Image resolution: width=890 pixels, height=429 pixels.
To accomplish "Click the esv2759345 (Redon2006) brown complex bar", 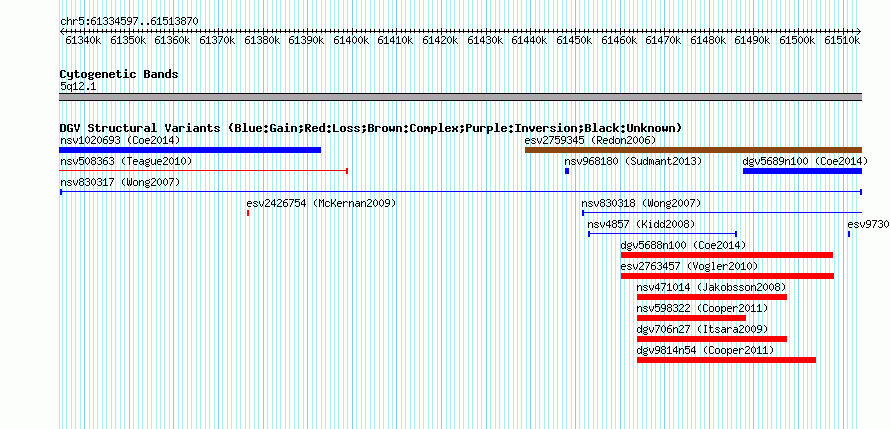I will click(694, 150).
